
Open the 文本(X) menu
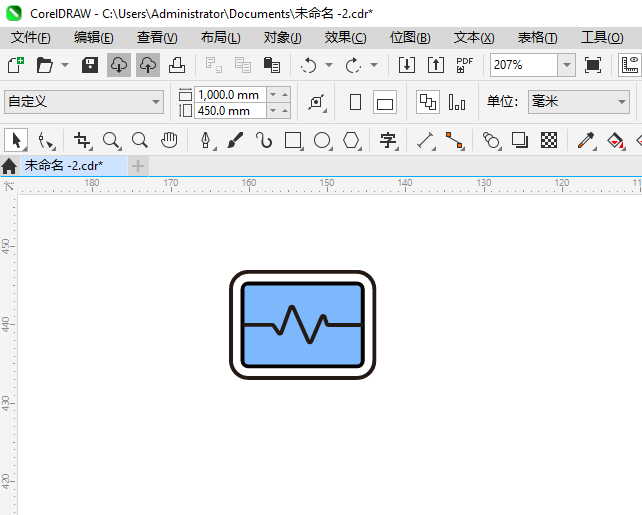474,38
